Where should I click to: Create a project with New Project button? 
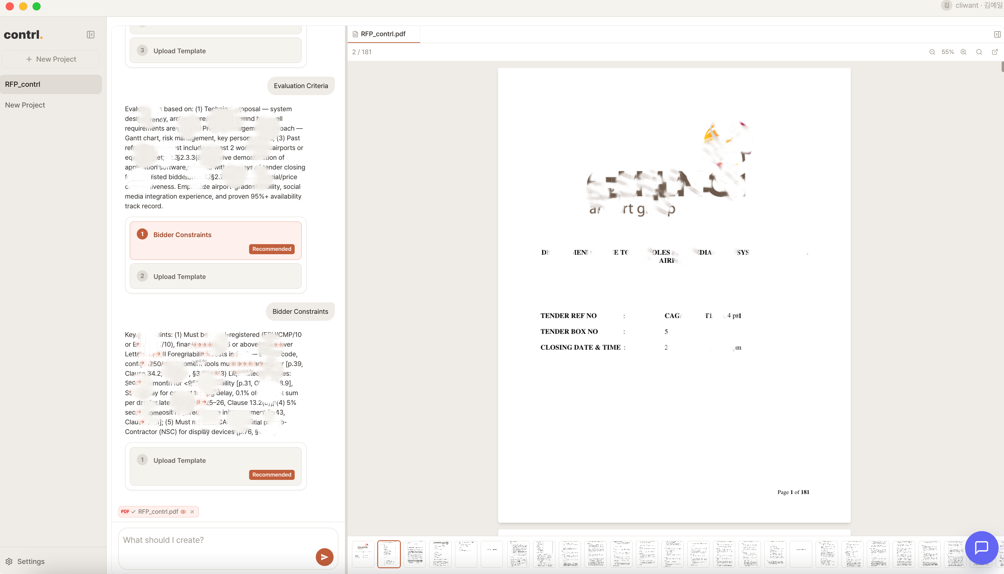coord(51,59)
